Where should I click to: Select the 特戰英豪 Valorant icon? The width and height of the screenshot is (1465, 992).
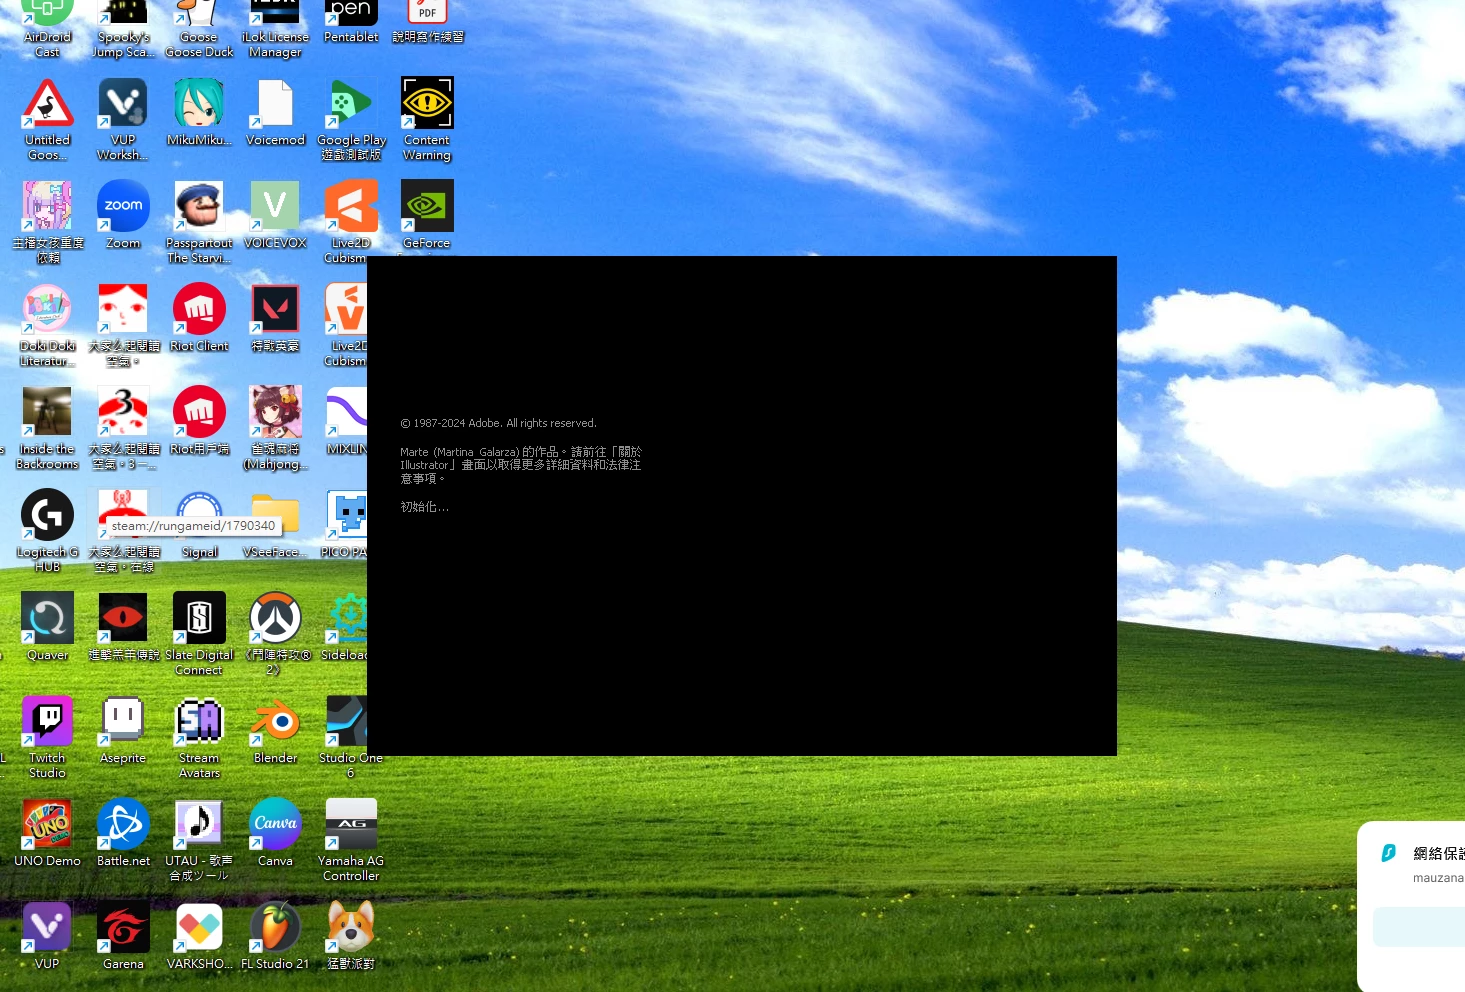click(x=275, y=318)
